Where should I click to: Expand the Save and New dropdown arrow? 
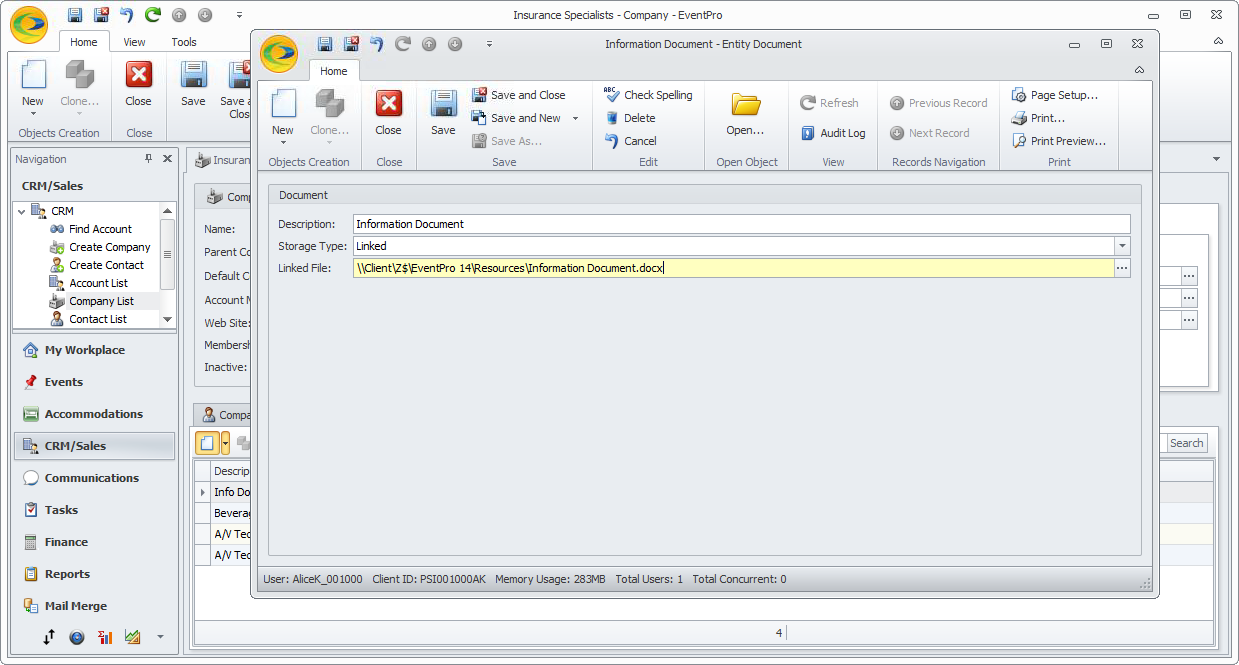coord(575,118)
